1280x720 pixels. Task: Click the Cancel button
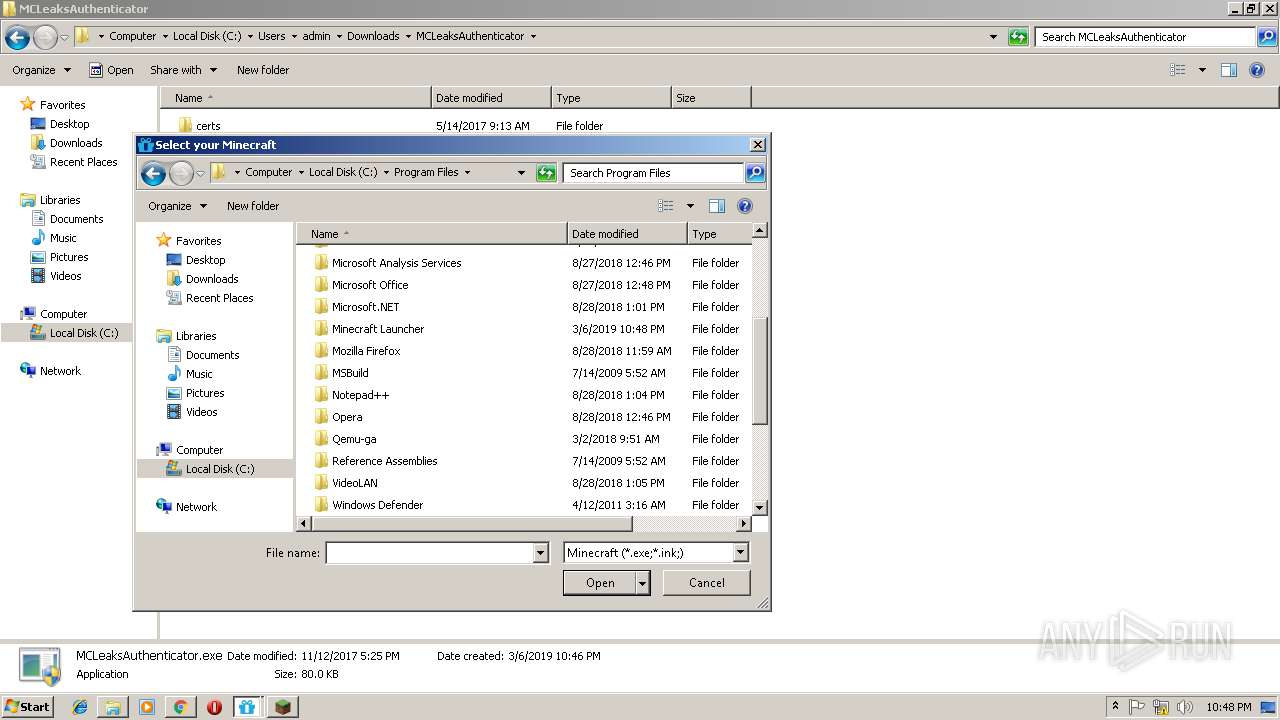coord(707,583)
